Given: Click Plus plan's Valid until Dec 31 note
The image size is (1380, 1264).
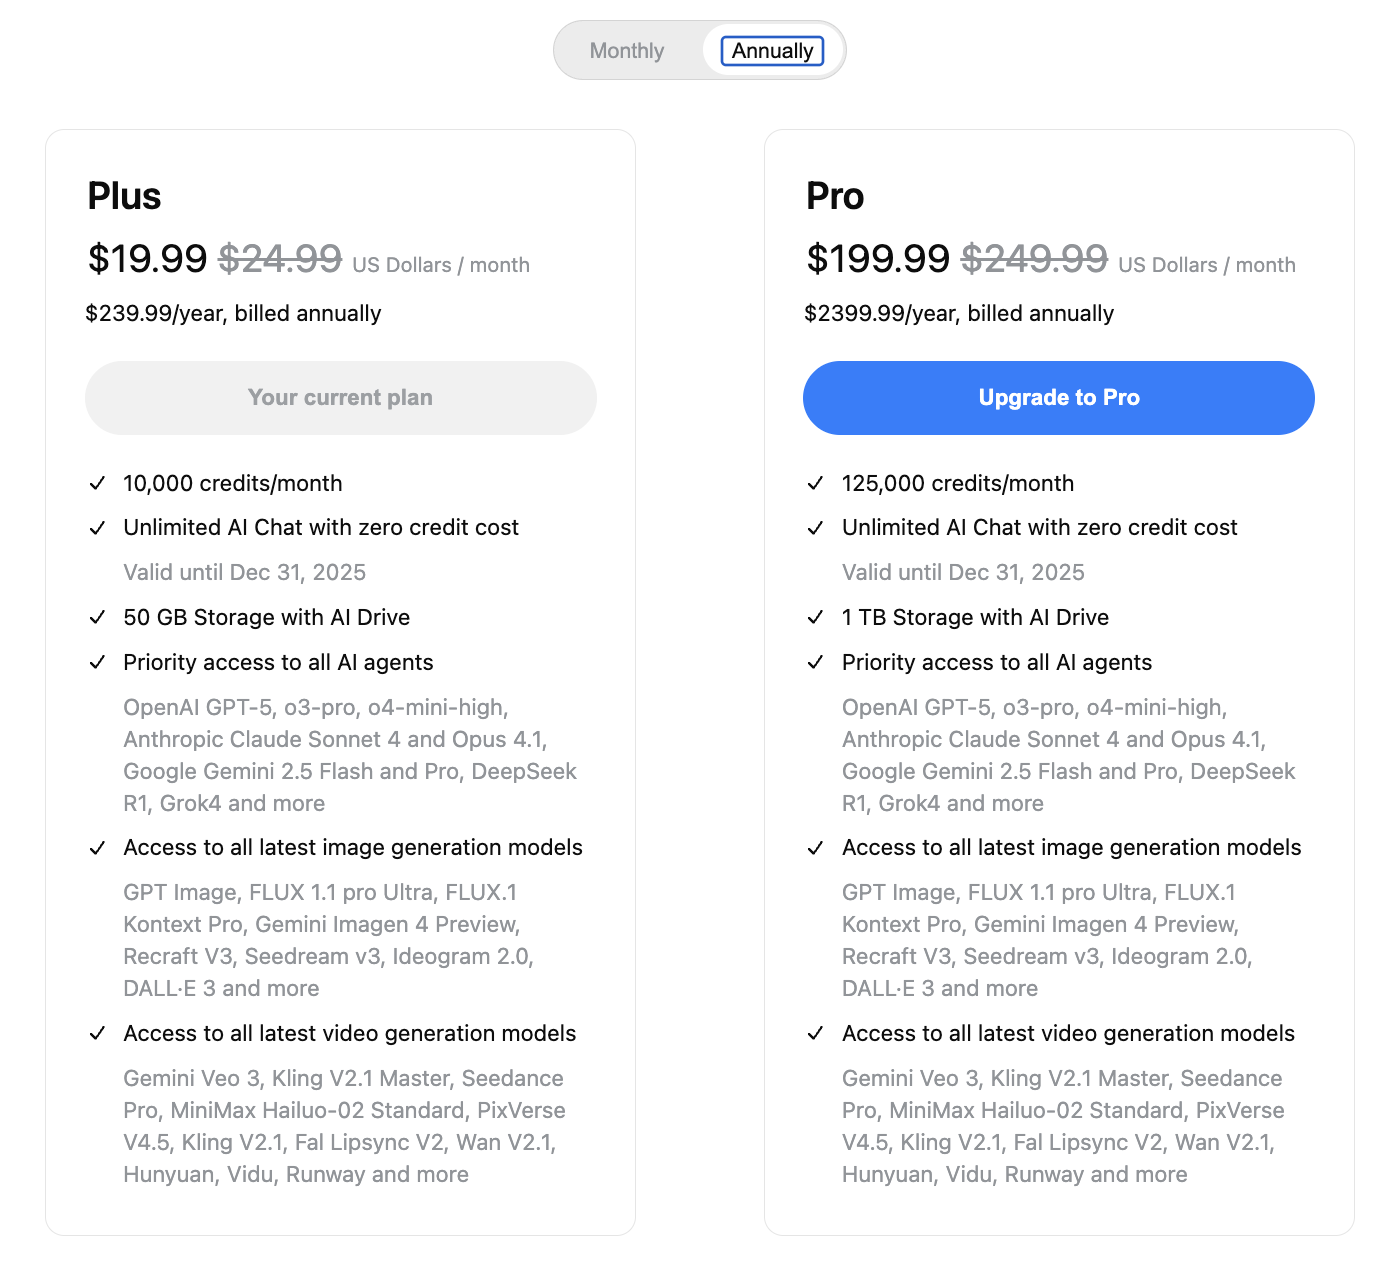Looking at the screenshot, I should pyautogui.click(x=244, y=573).
